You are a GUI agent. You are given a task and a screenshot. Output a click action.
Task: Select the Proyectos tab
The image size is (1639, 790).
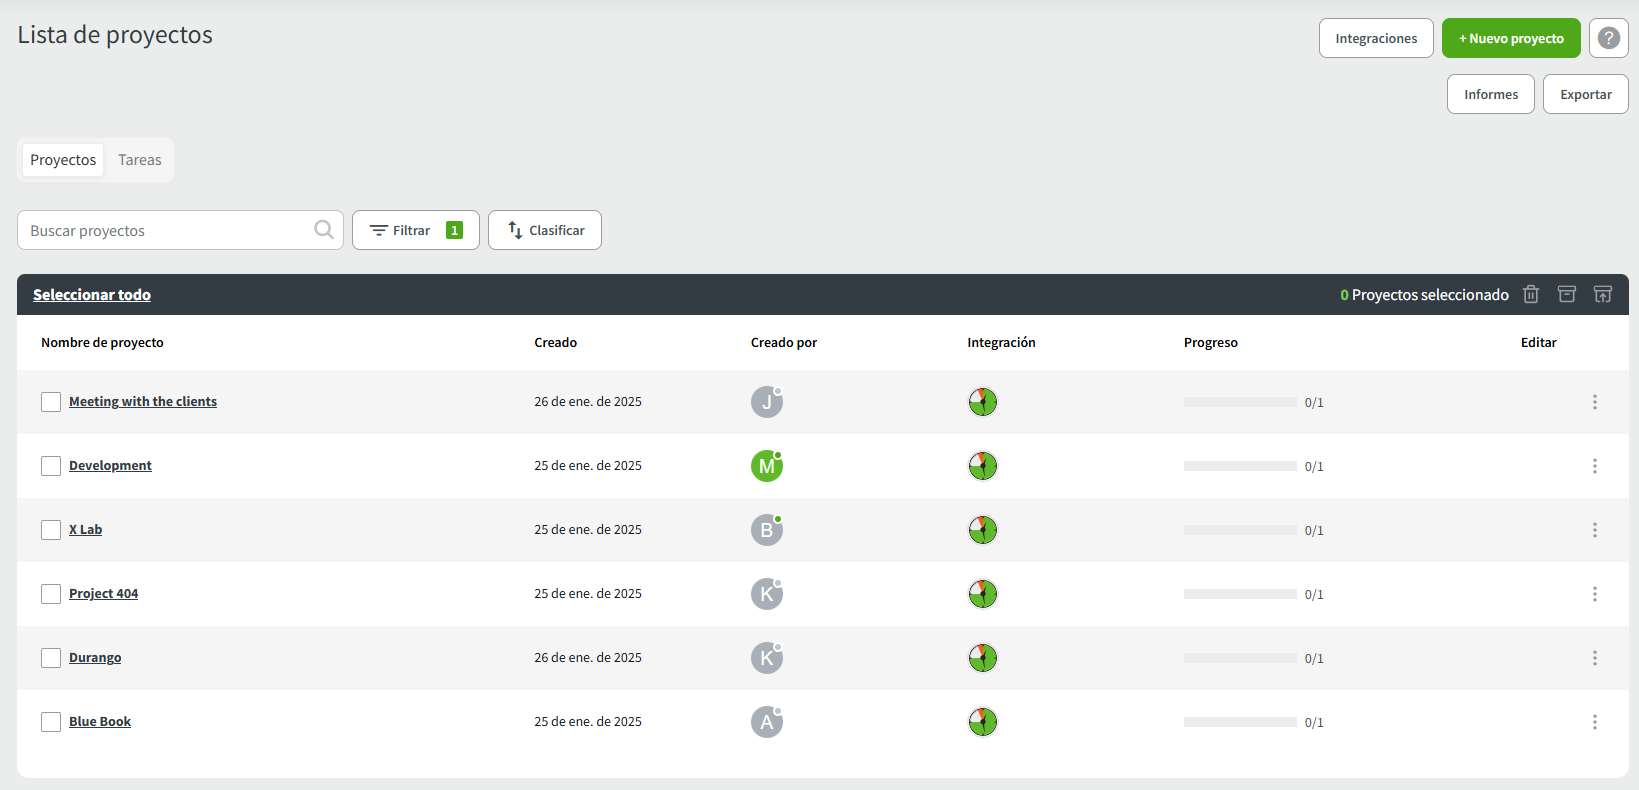[63, 160]
